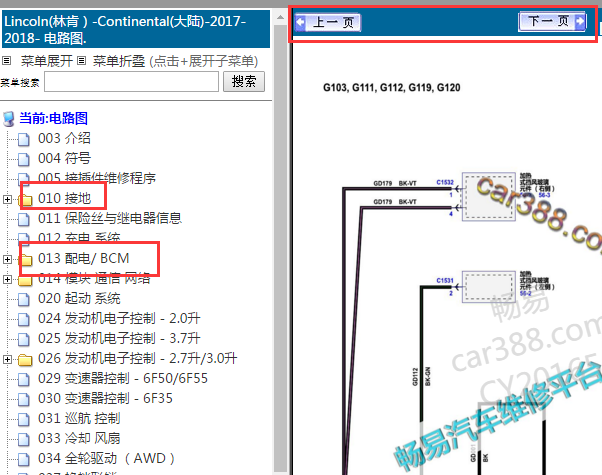Open the 当前:电路图 root node
The height and width of the screenshot is (475, 602).
(53, 118)
